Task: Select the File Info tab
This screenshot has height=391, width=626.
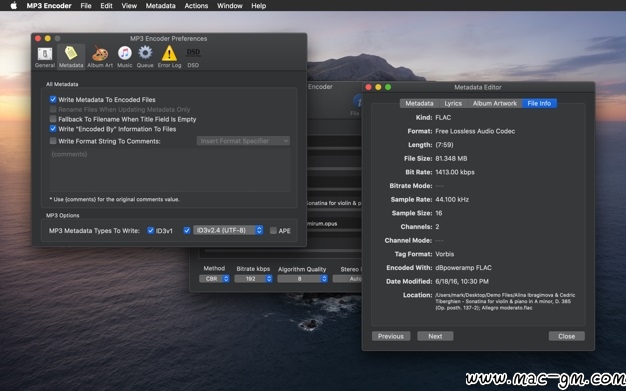Action: (x=539, y=103)
